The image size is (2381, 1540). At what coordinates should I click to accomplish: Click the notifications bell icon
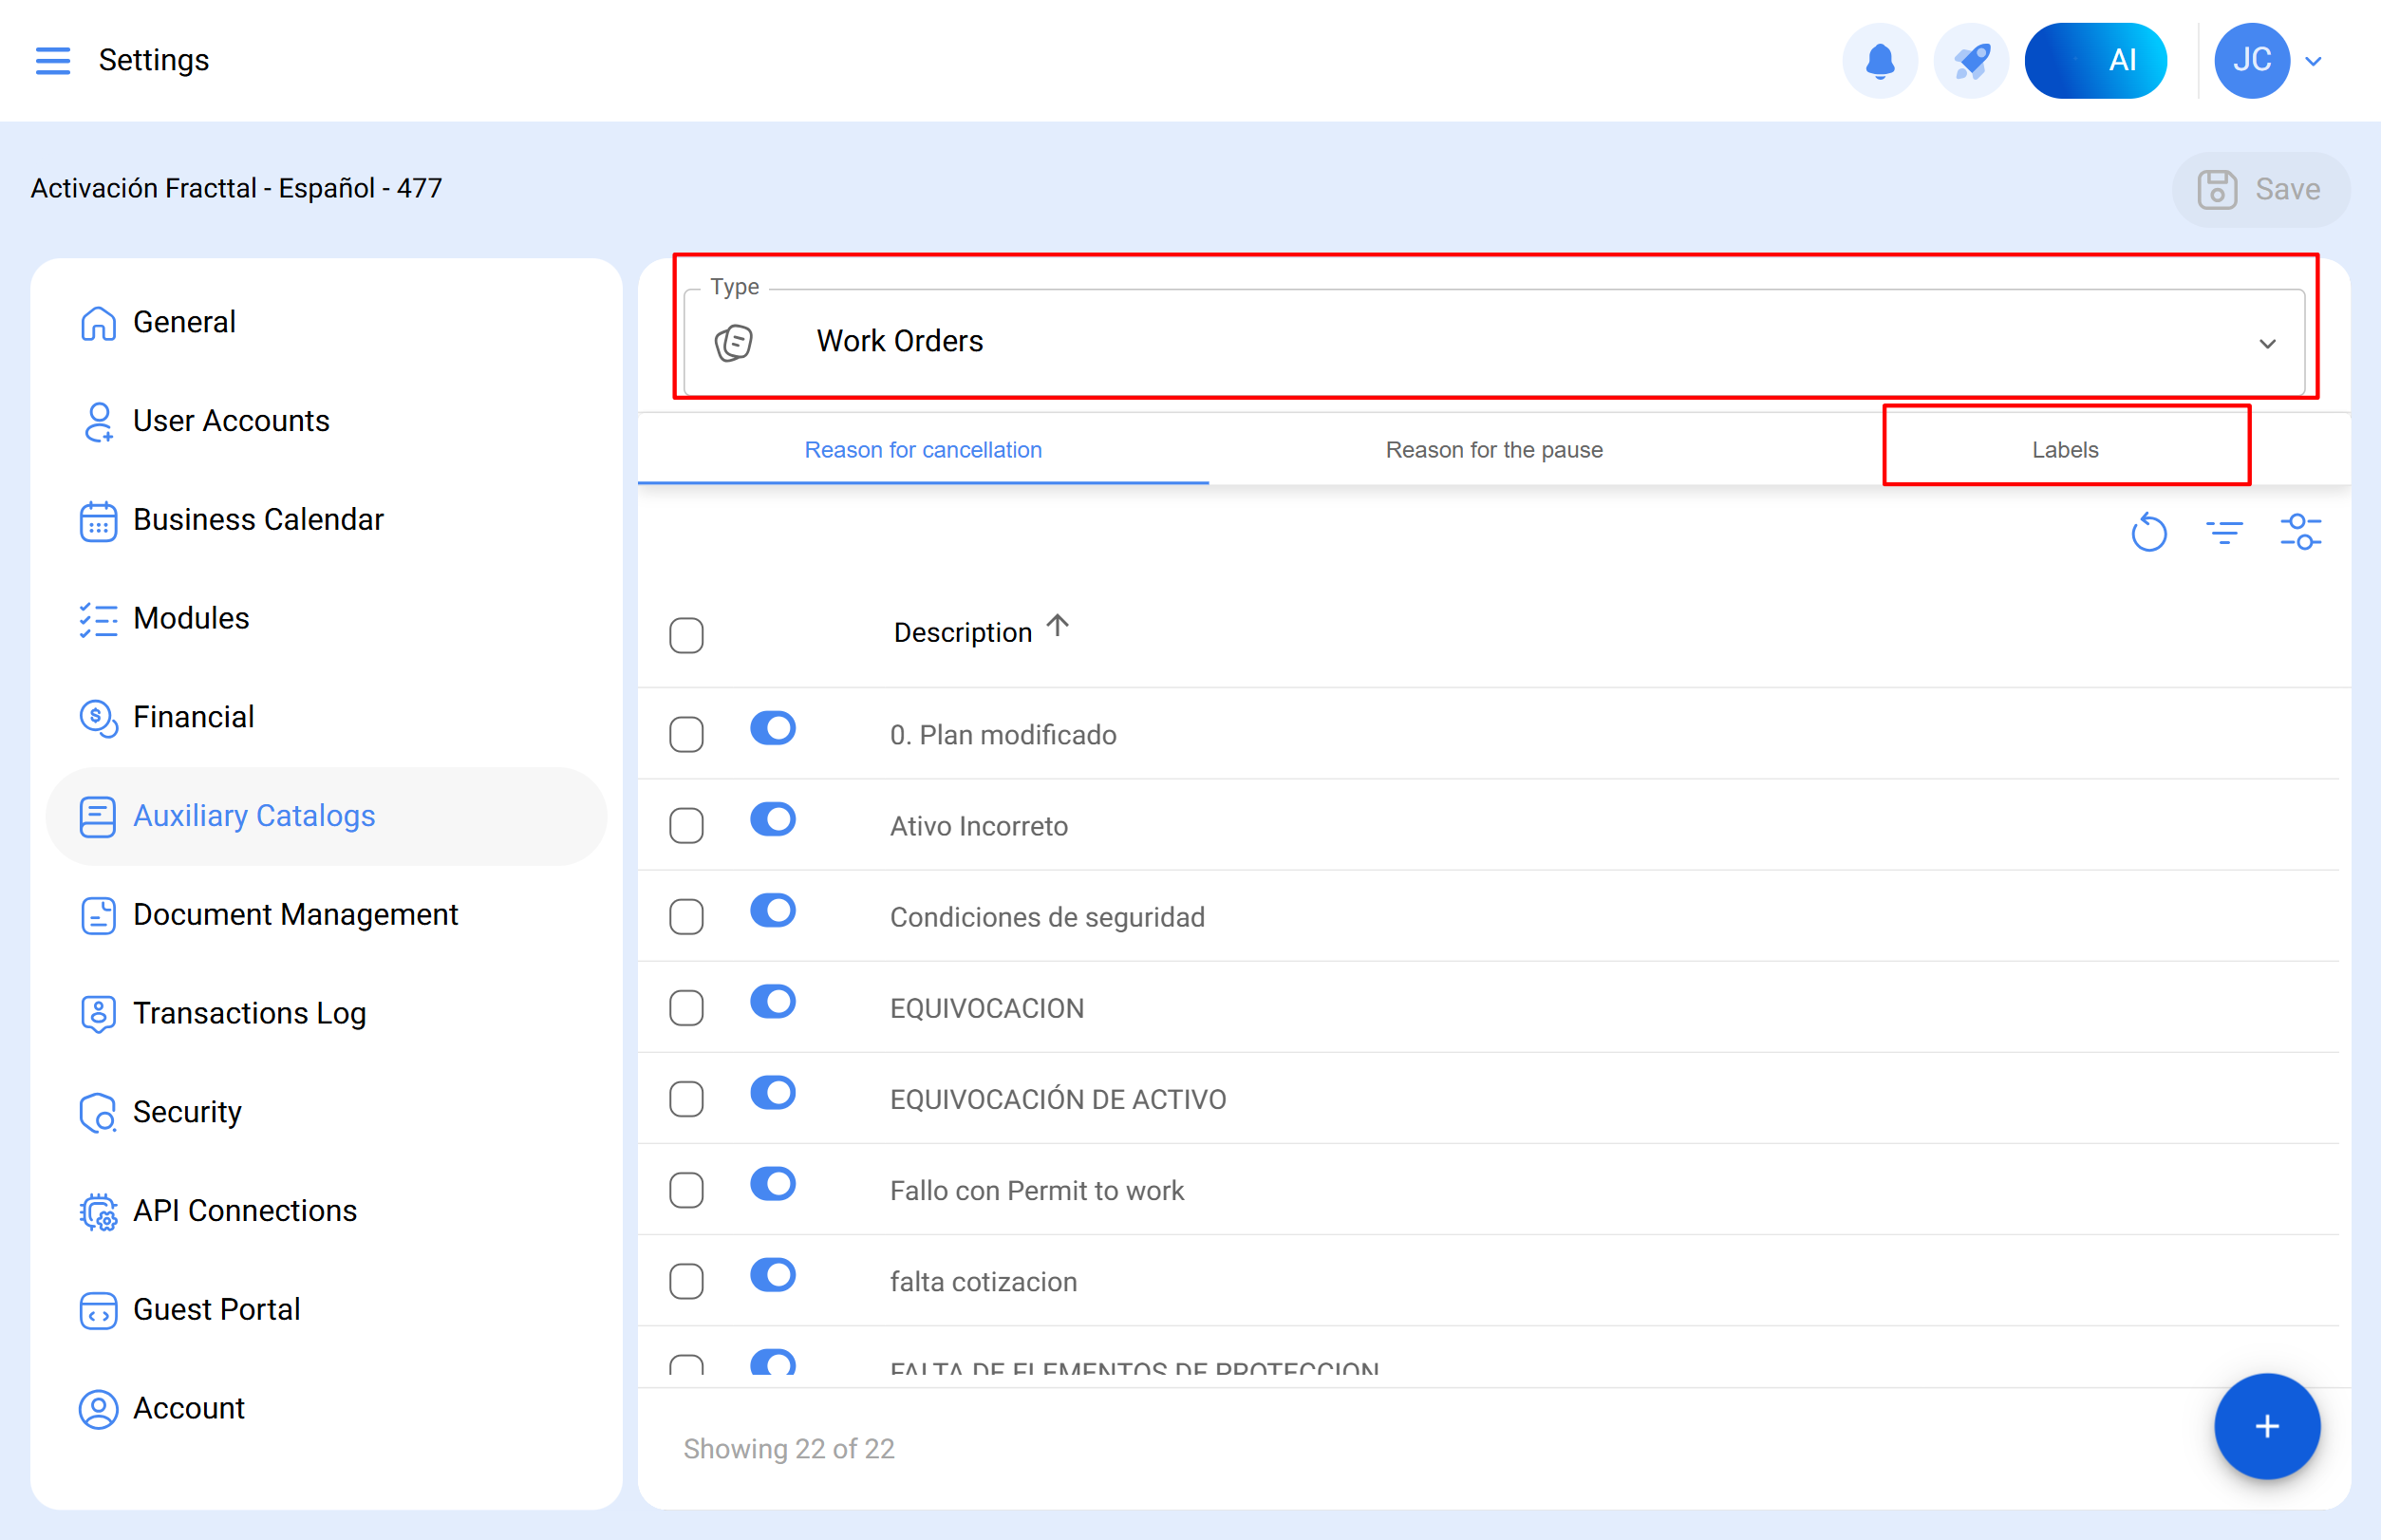click(1879, 61)
